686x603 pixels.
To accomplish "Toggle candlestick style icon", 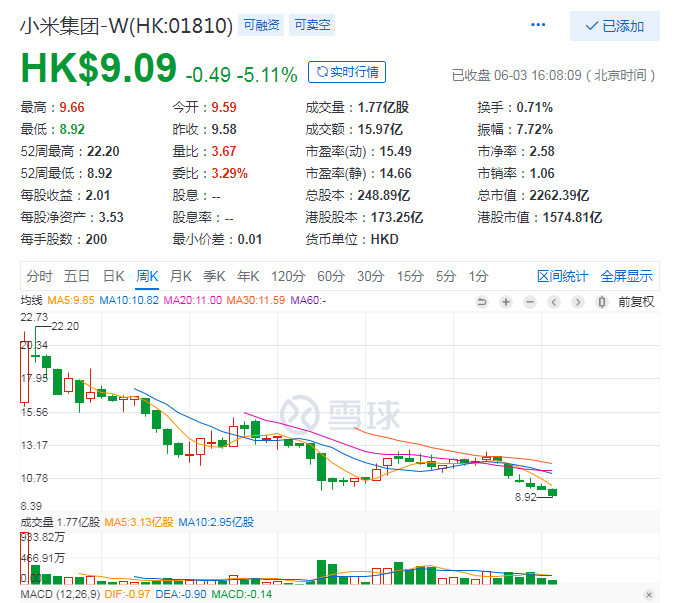I will point(602,302).
